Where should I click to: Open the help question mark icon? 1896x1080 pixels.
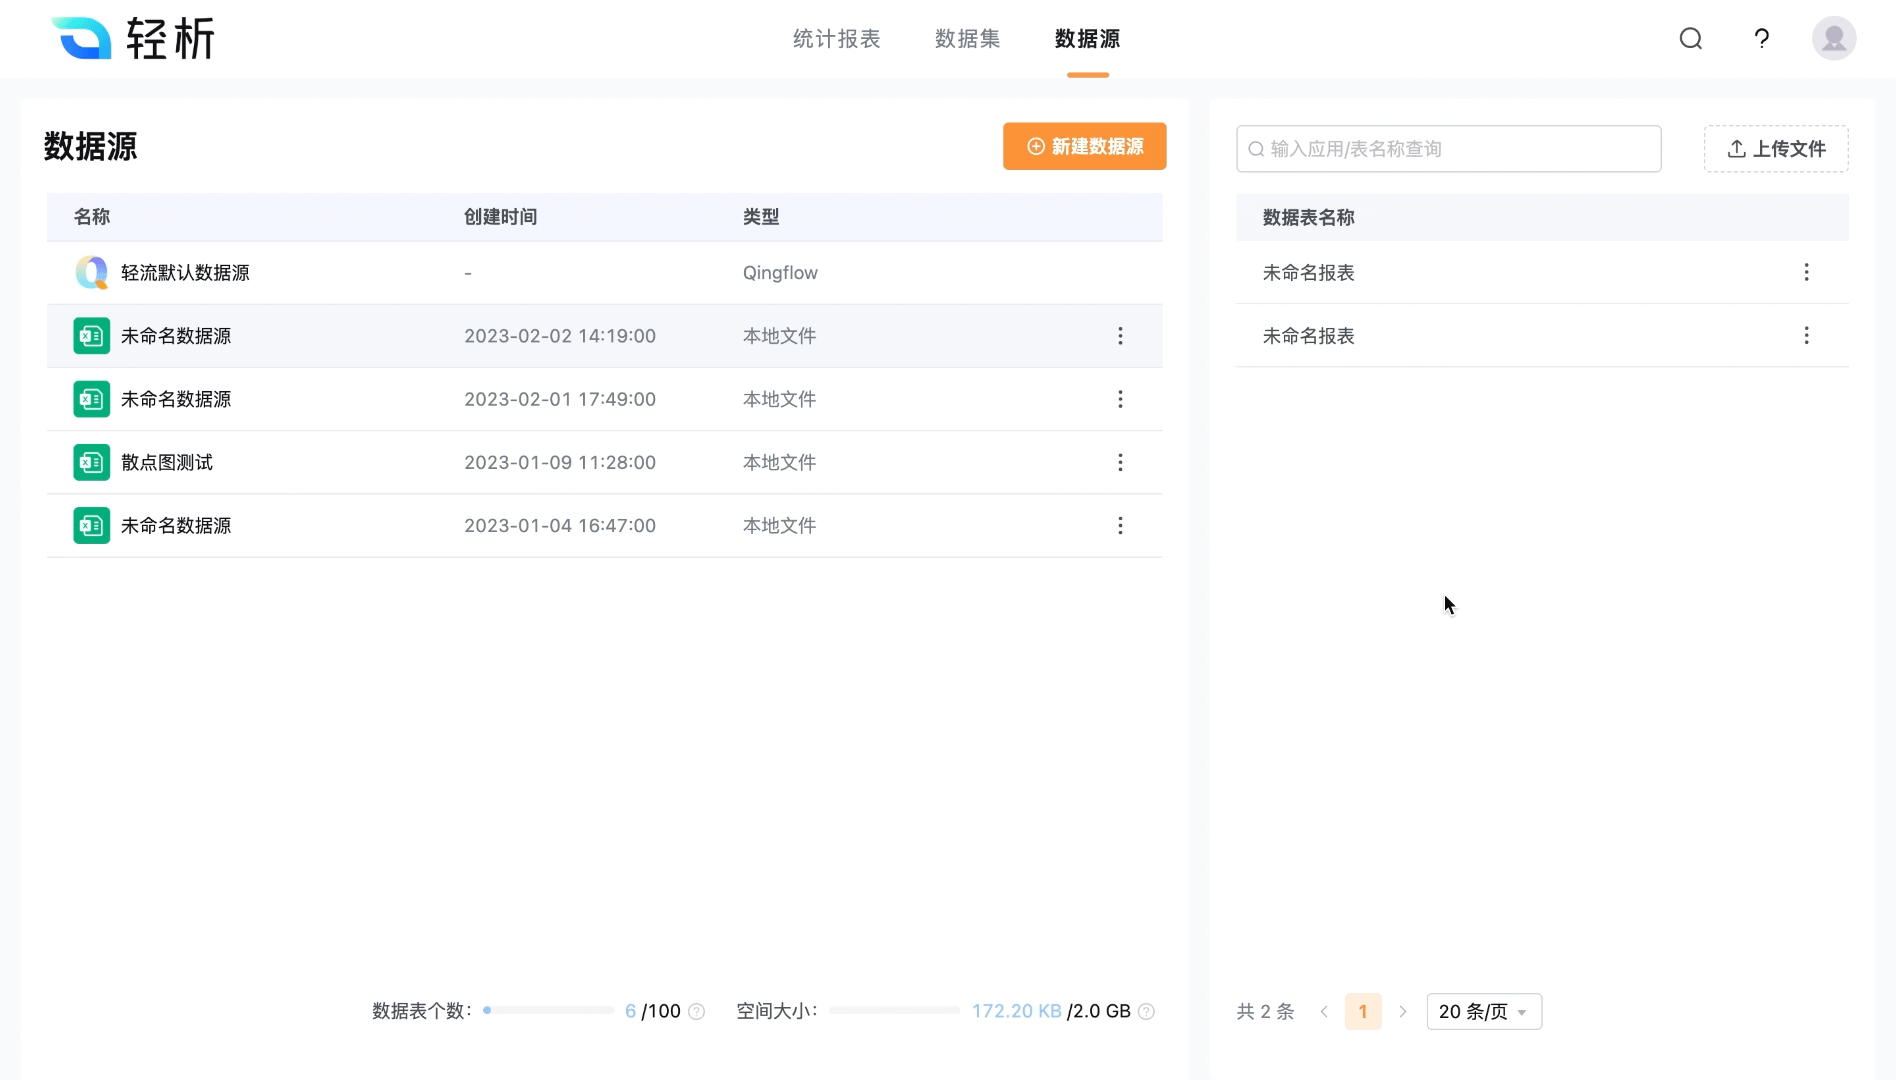1762,38
